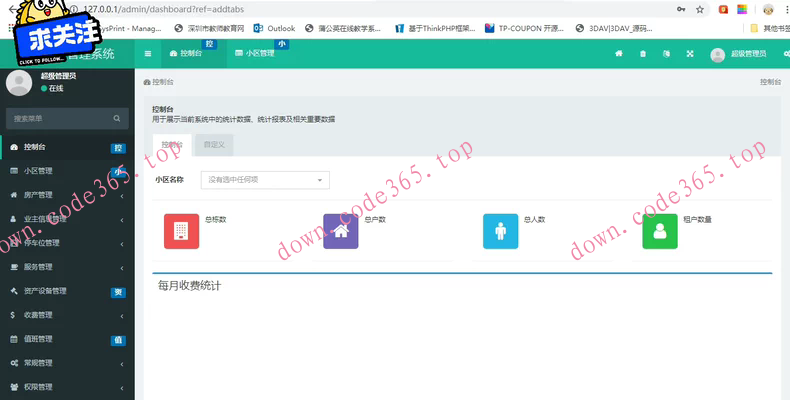This screenshot has height=400, width=790.
Task: Open the Outlook bookmark
Action: coord(275,28)
